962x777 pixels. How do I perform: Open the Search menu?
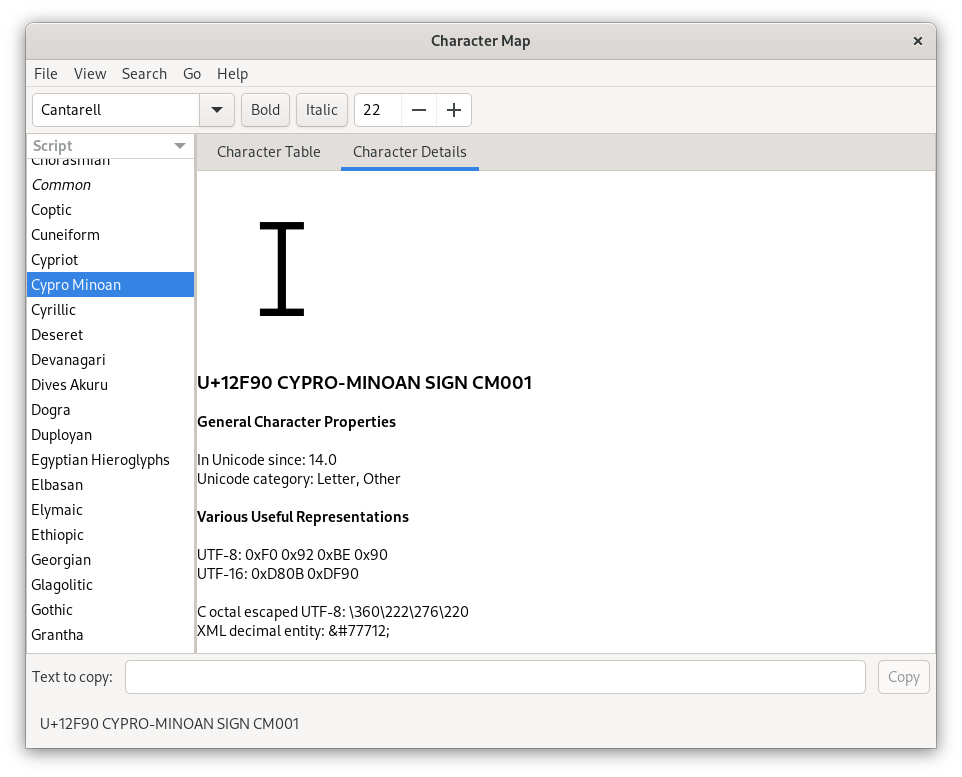144,74
